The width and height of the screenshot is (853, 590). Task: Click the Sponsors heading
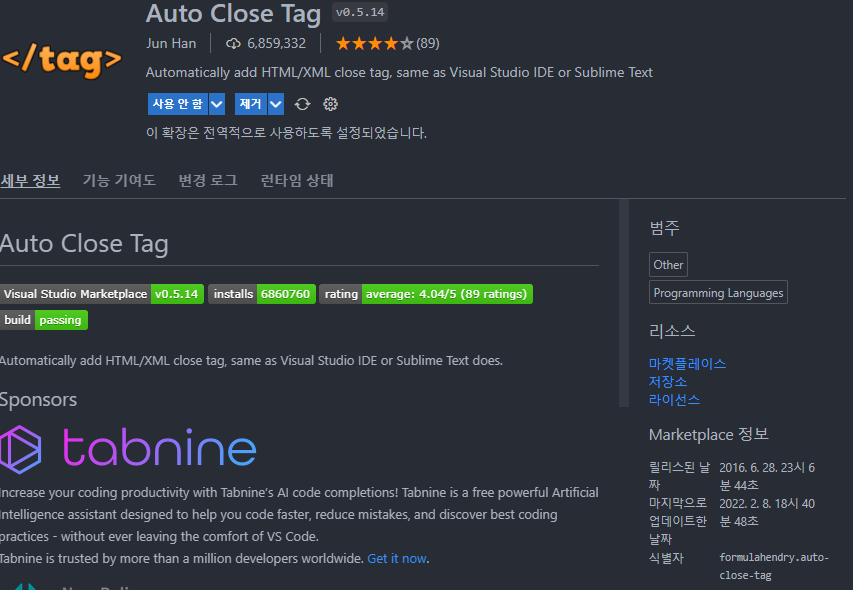[39, 400]
